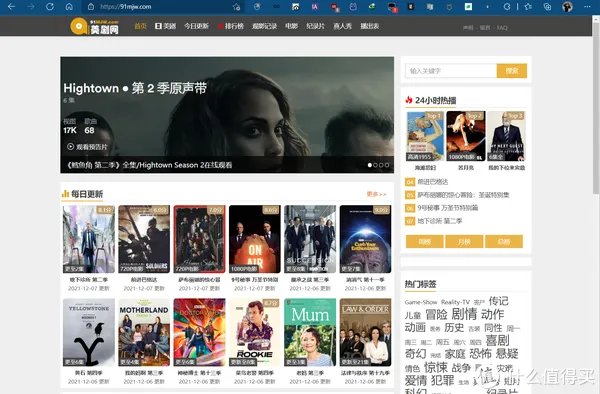Open the Yellowstone poster
Screen dimensions: 600x394
coord(89,332)
